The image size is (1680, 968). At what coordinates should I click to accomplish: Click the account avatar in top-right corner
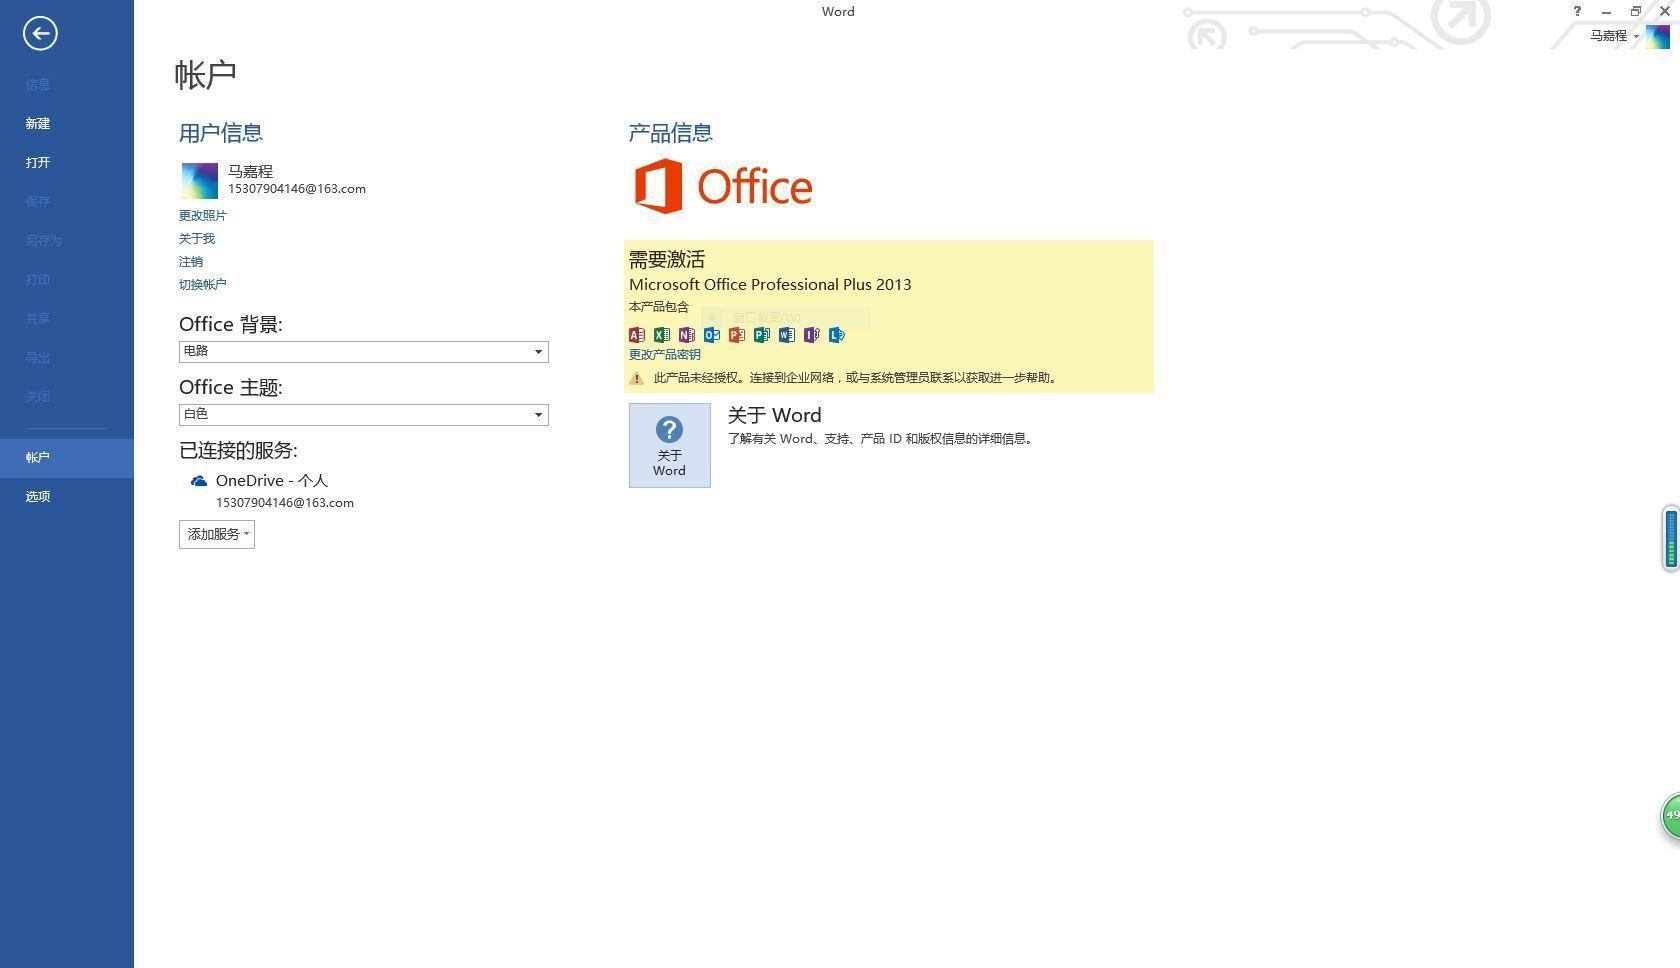point(1658,36)
